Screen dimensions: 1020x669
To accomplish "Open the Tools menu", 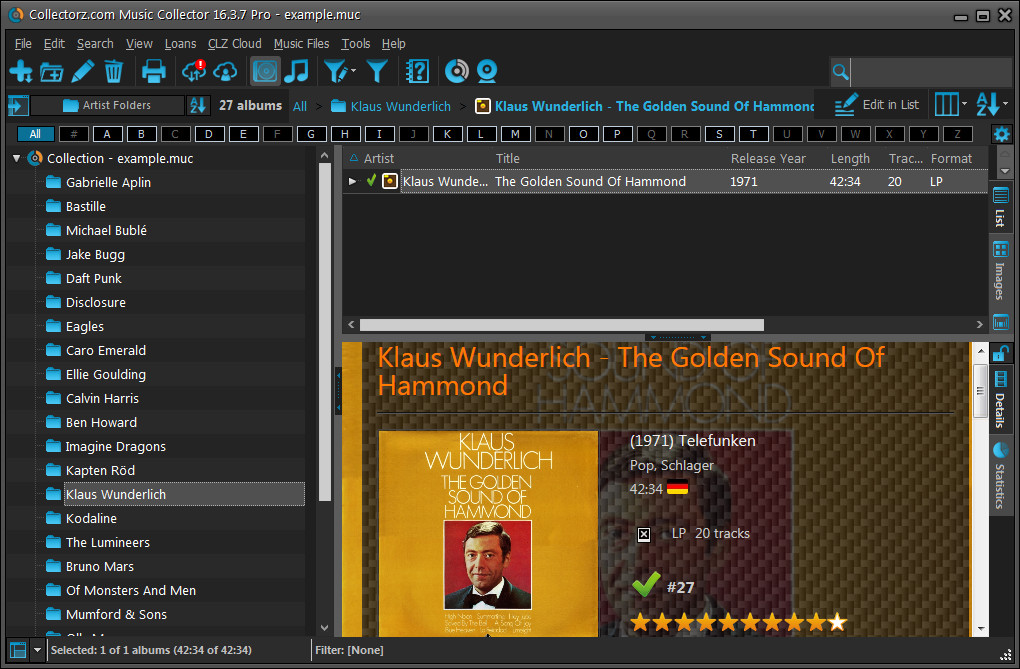I will (x=355, y=44).
